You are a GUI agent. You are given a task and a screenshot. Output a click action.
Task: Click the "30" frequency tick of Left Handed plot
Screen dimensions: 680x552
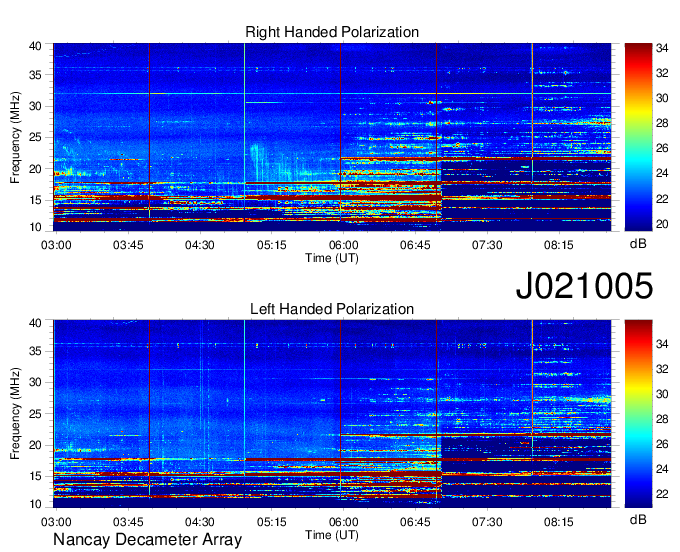tap(35, 382)
